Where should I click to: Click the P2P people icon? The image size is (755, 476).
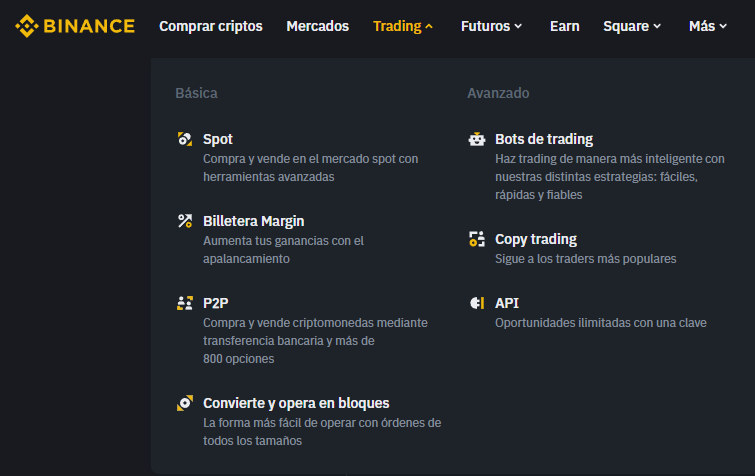[x=184, y=303]
